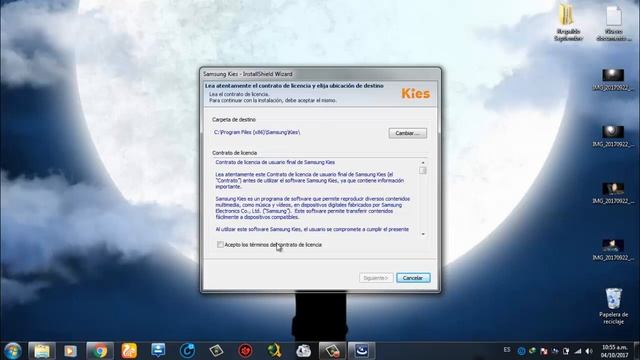The height and width of the screenshot is (360, 640).
Task: Open the Windows Start menu
Action: pos(13,351)
